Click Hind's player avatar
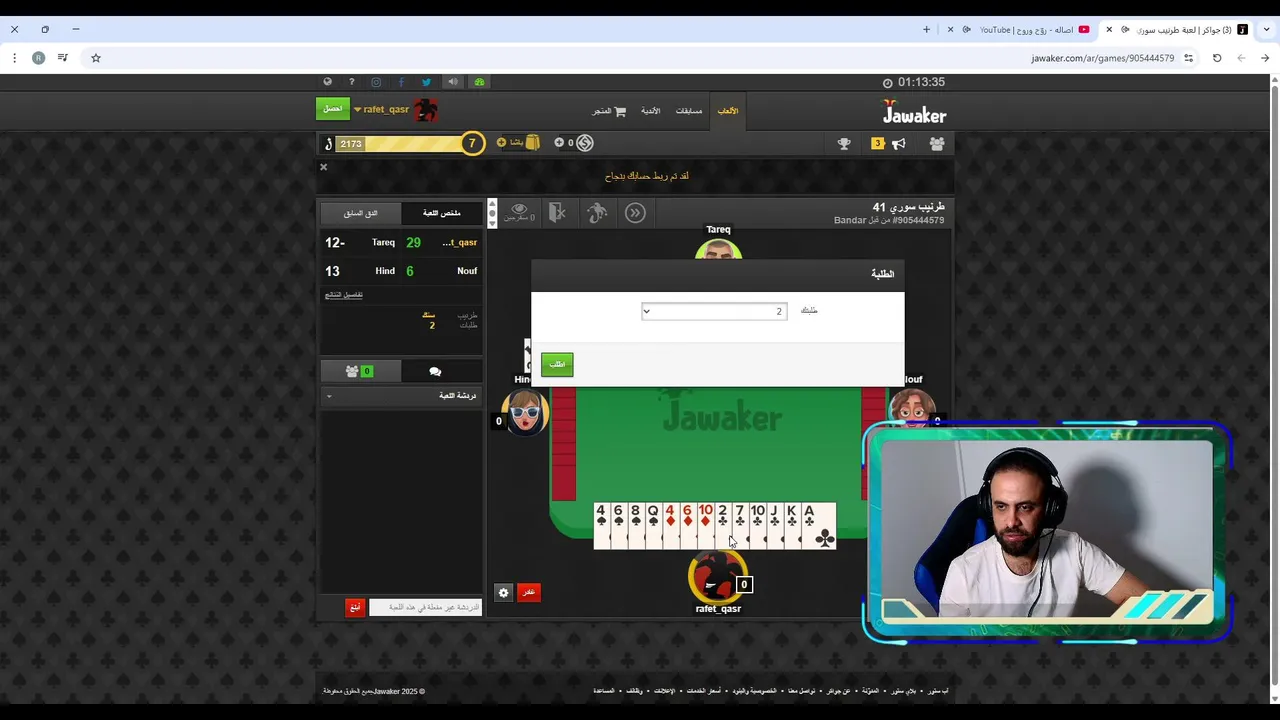The image size is (1280, 720). (524, 411)
